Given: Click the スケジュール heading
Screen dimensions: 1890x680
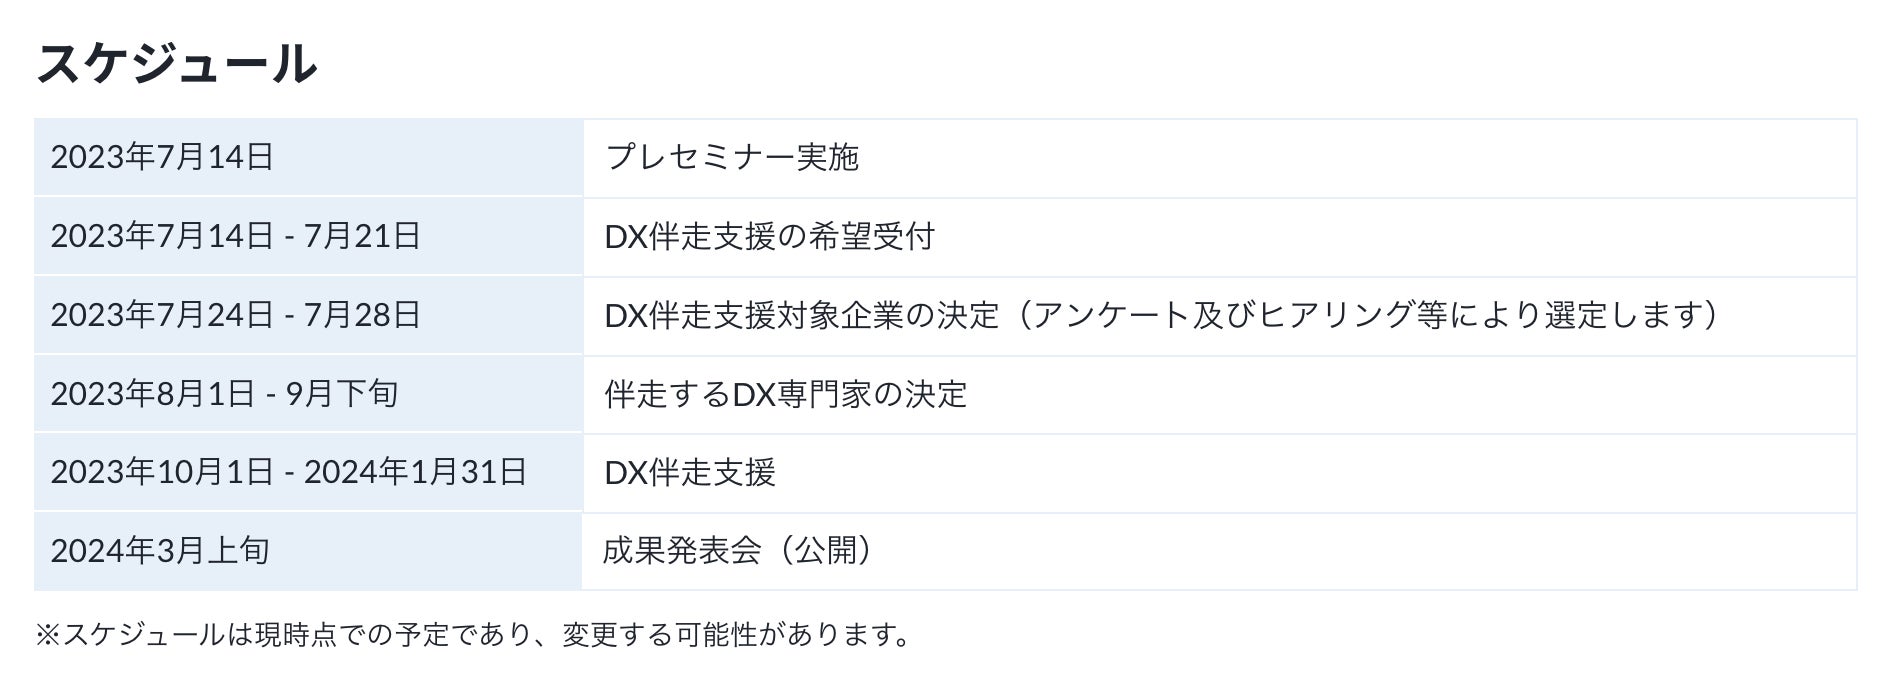Looking at the screenshot, I should (177, 64).
